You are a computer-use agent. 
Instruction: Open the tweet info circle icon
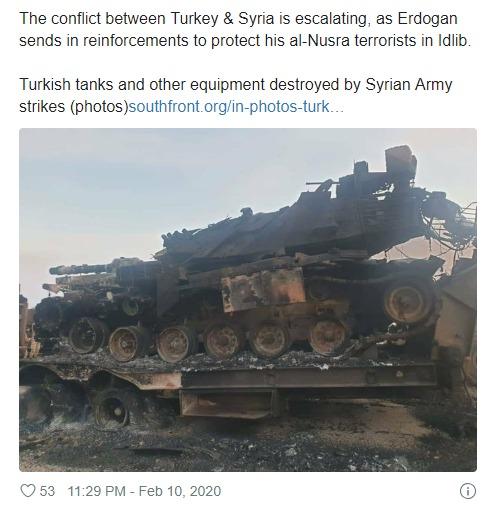[x=468, y=491]
